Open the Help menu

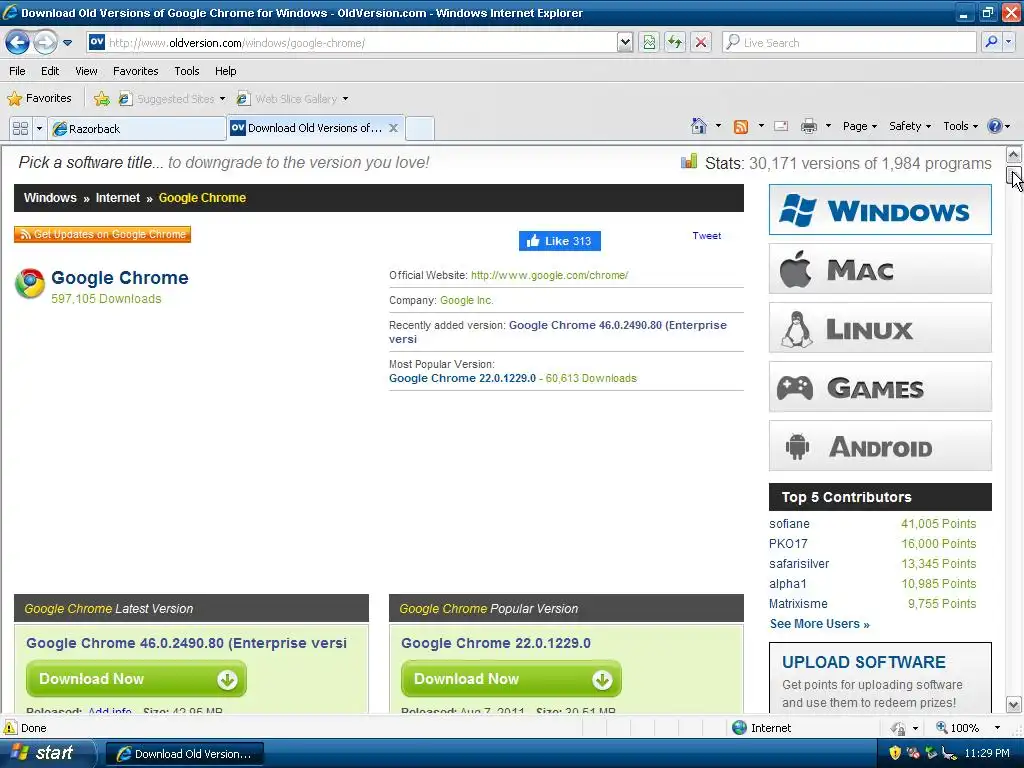pos(225,71)
